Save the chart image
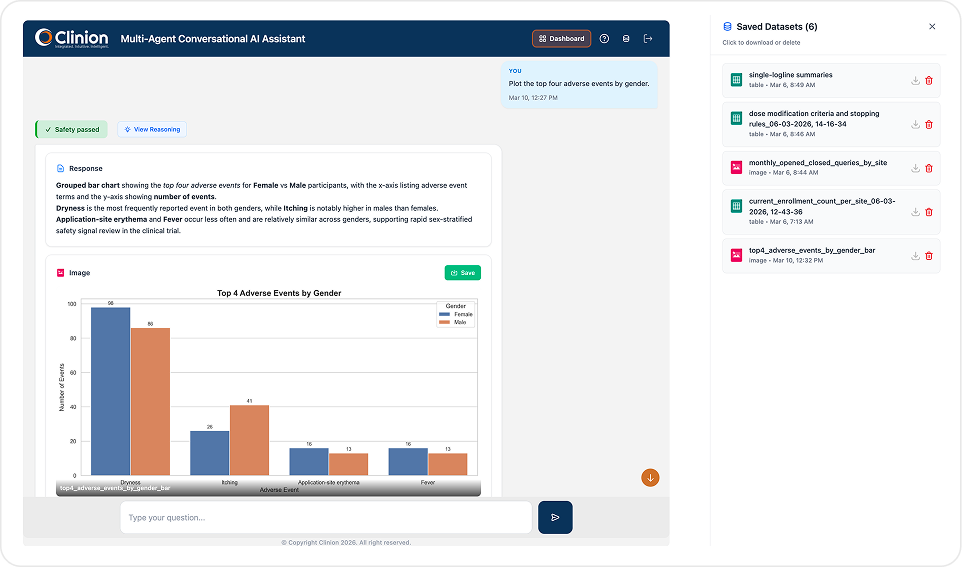The image size is (962, 567). tap(462, 272)
